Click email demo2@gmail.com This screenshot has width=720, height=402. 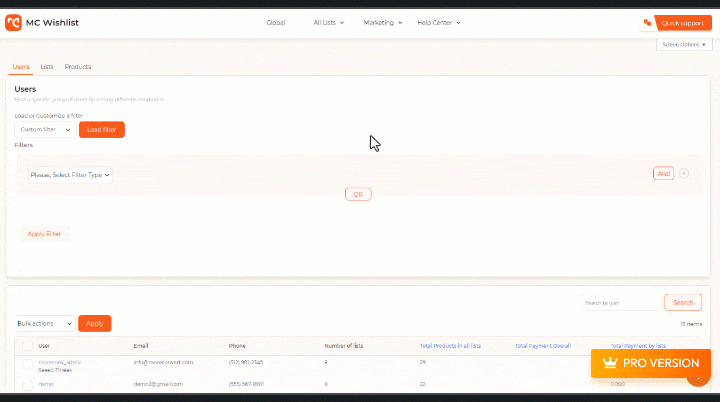[x=158, y=384]
